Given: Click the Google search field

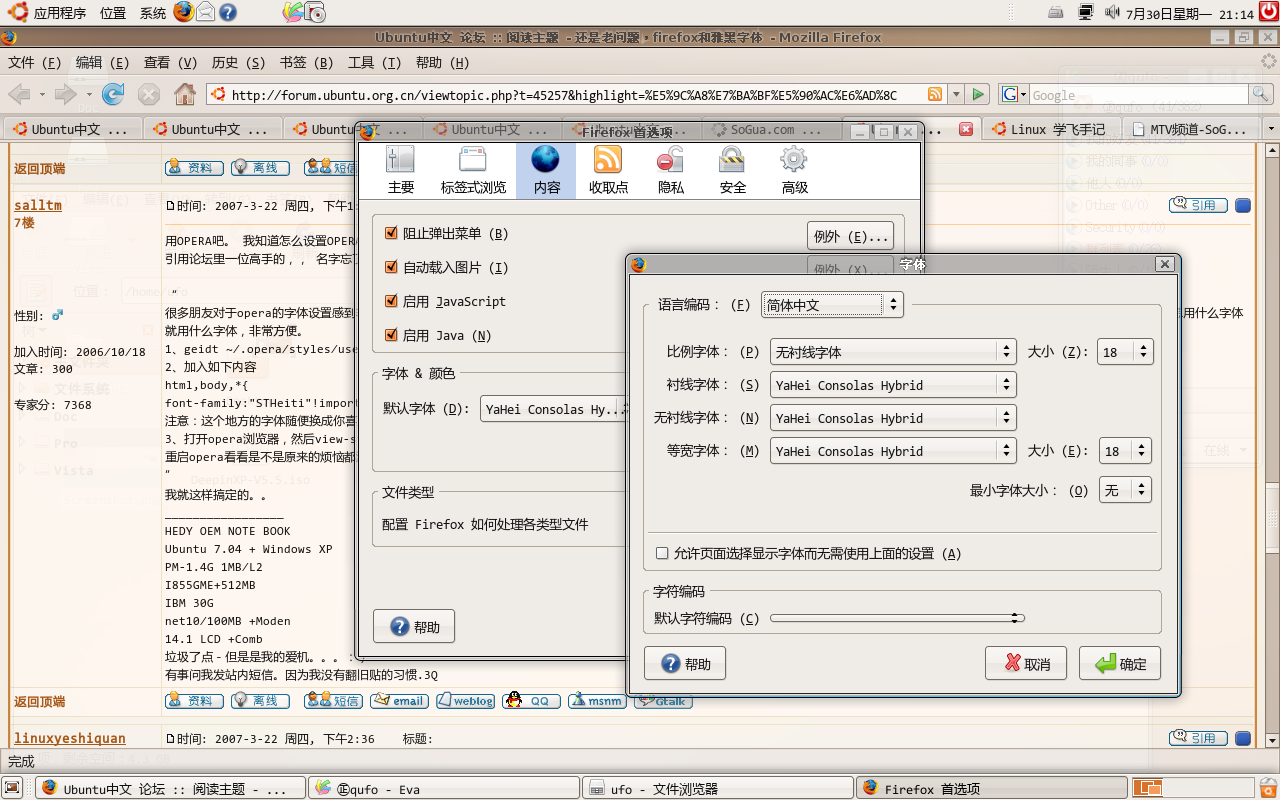Looking at the screenshot, I should pos(1140,95).
